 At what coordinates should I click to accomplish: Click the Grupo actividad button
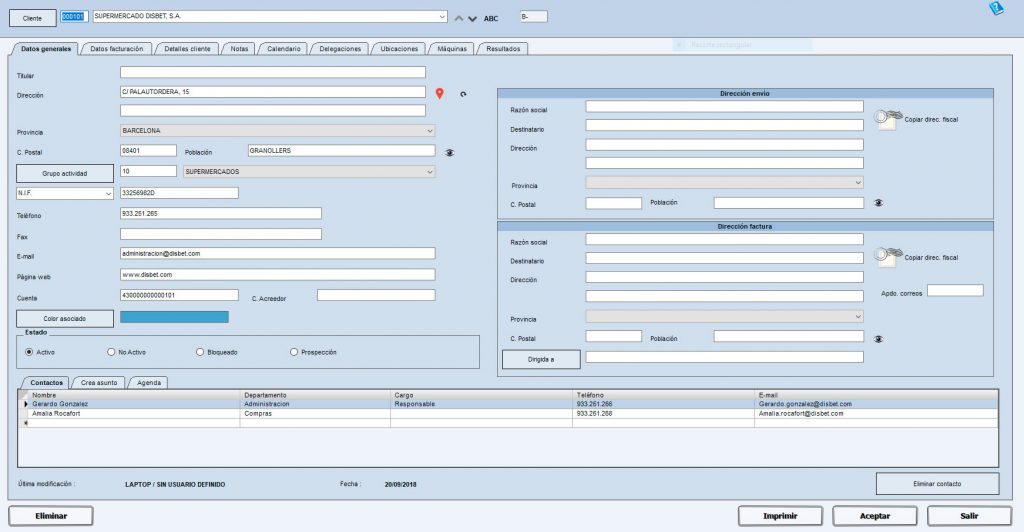tap(65, 173)
